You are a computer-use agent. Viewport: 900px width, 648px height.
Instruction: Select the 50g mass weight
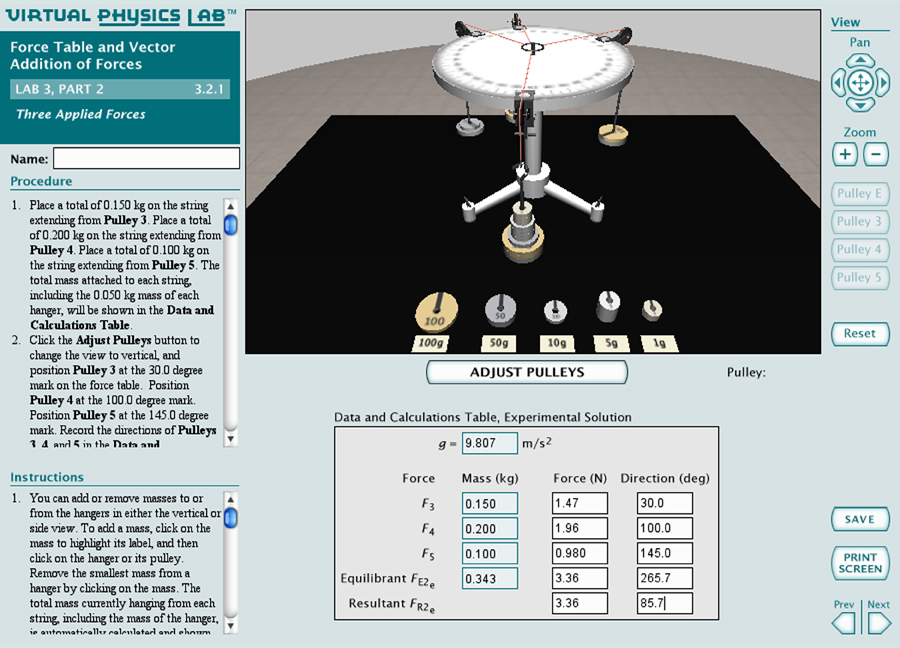[x=499, y=310]
